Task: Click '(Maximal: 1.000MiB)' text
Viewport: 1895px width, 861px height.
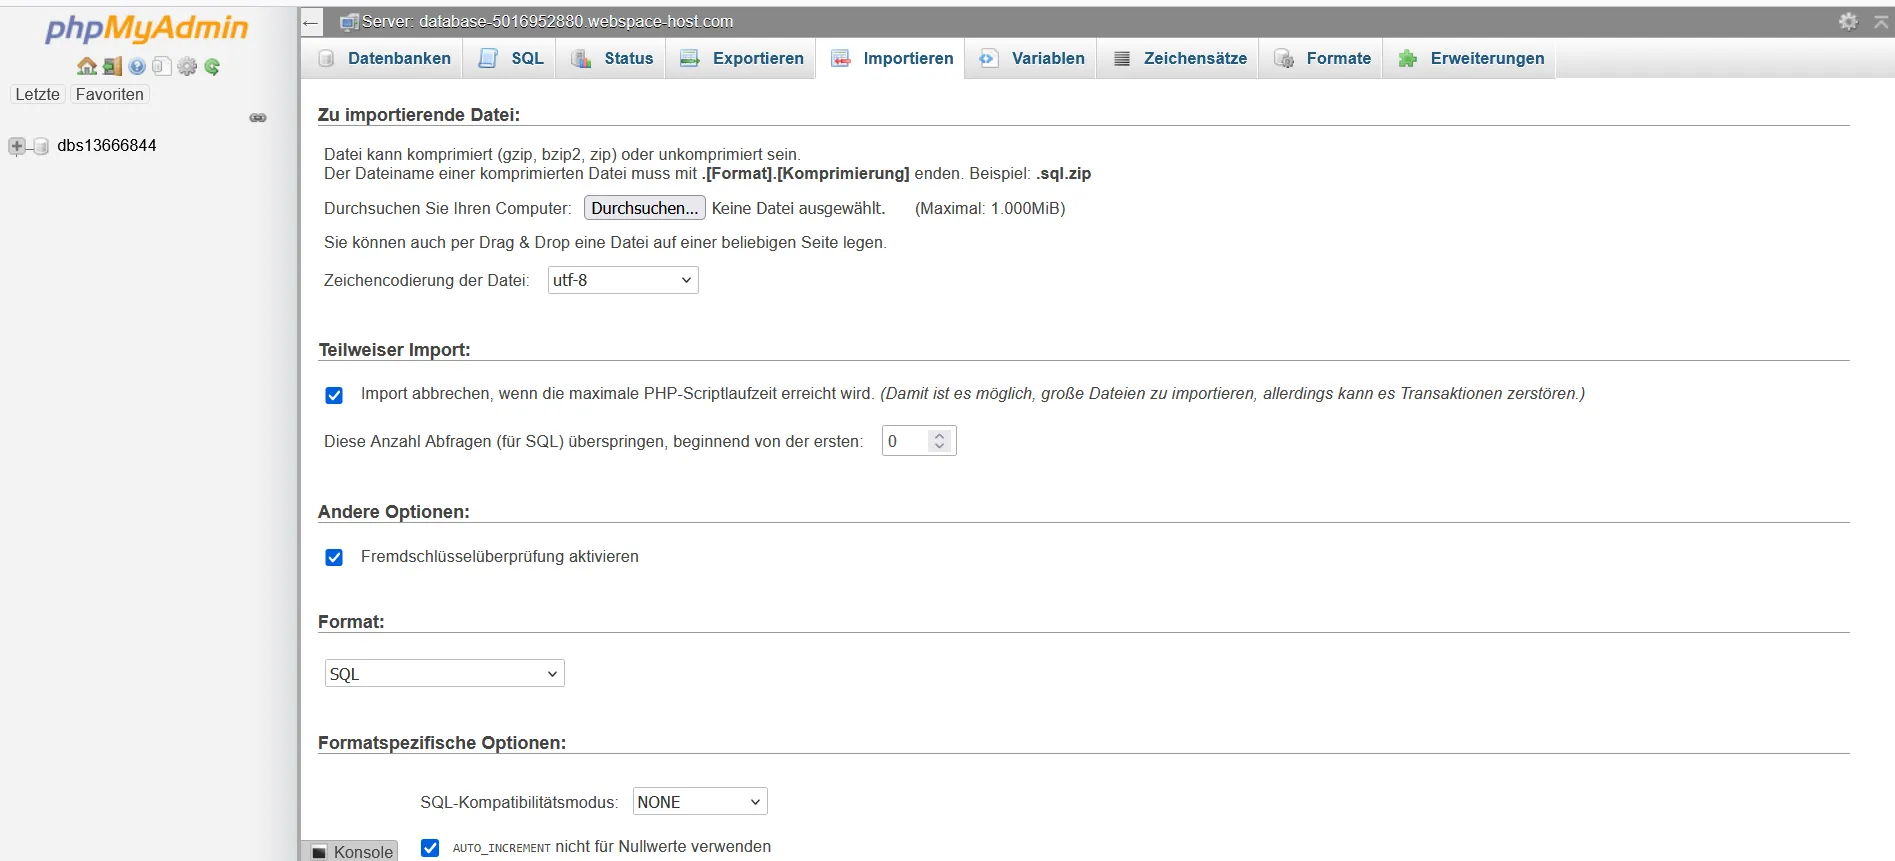Action: pos(990,208)
